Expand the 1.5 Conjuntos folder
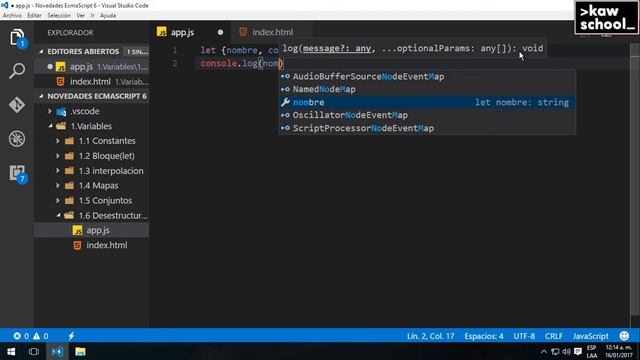This screenshot has height=360, width=640. [x=58, y=200]
